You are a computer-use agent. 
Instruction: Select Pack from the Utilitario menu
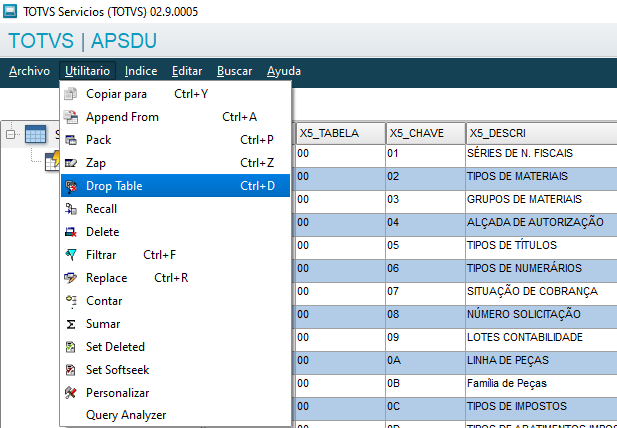coord(175,140)
